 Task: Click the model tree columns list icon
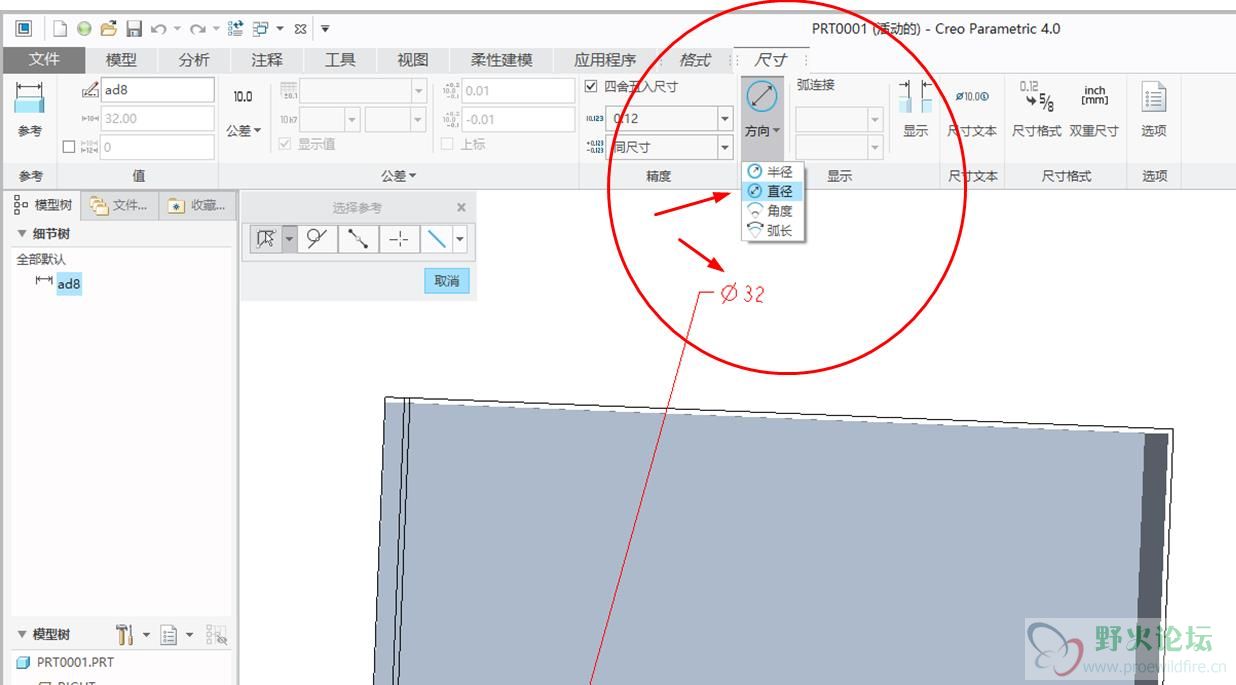pyautogui.click(x=169, y=634)
